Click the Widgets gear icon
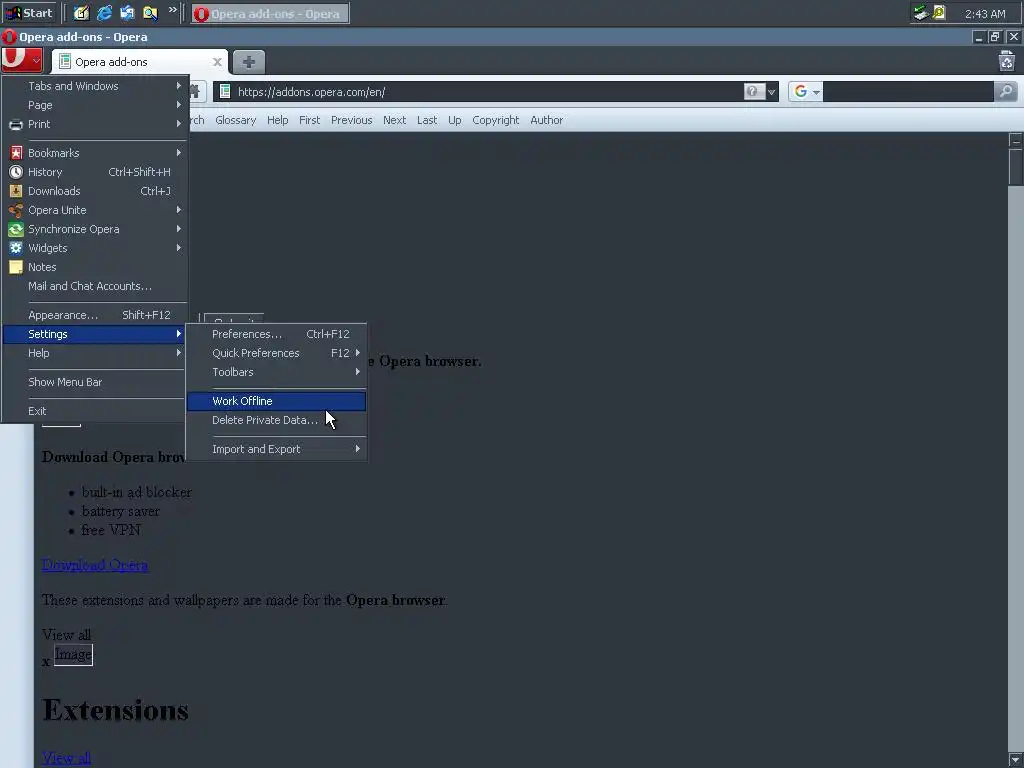Image resolution: width=1024 pixels, height=768 pixels. pos(16,248)
